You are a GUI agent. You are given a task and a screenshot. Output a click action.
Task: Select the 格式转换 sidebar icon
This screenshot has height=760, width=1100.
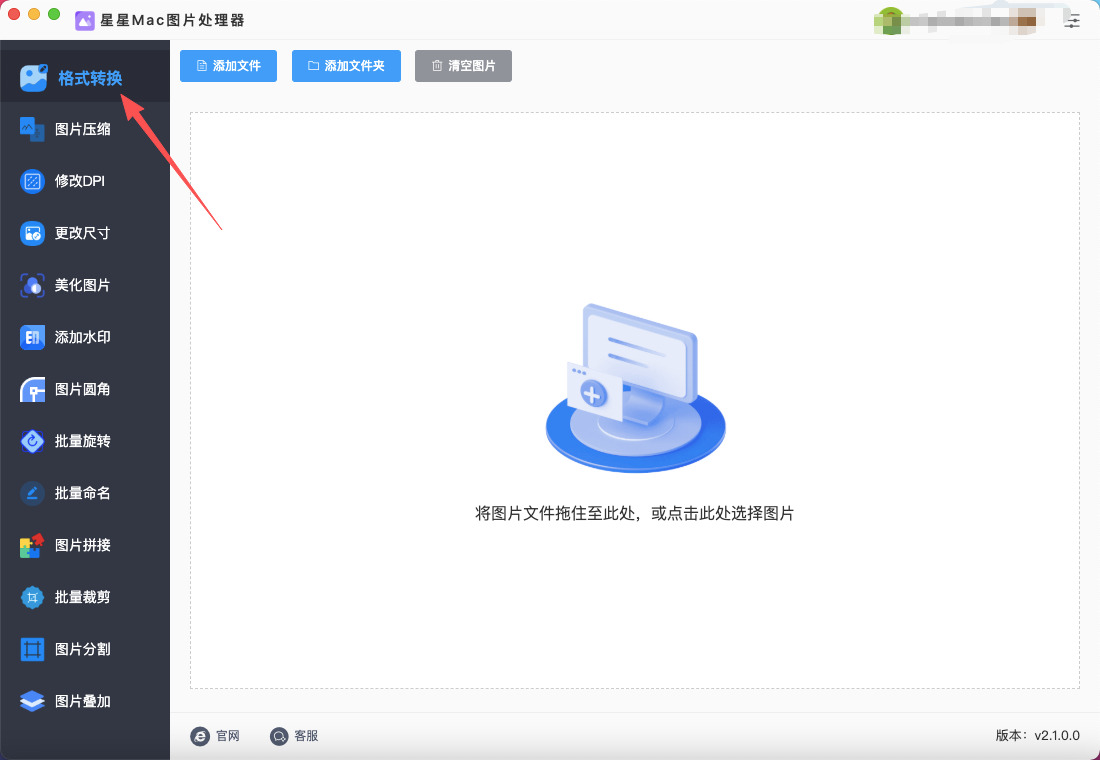point(33,78)
